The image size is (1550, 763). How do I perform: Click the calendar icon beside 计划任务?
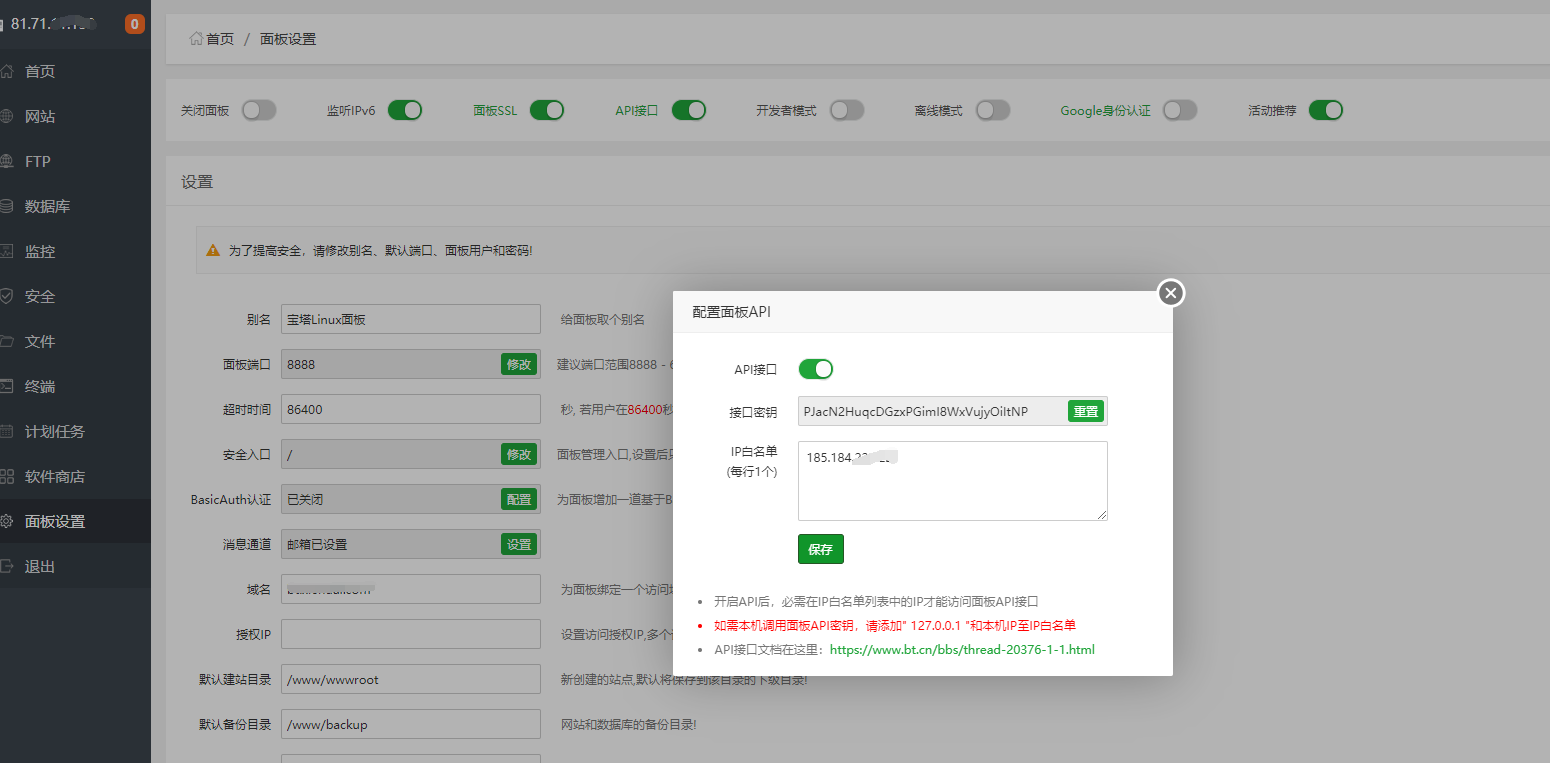6,431
